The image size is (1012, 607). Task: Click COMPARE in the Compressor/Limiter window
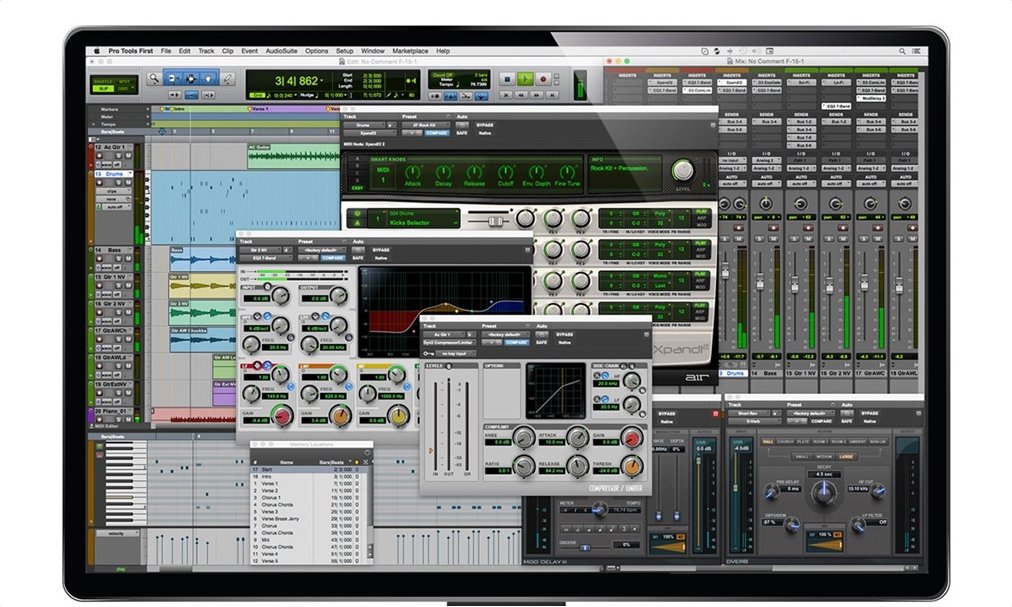click(x=516, y=342)
